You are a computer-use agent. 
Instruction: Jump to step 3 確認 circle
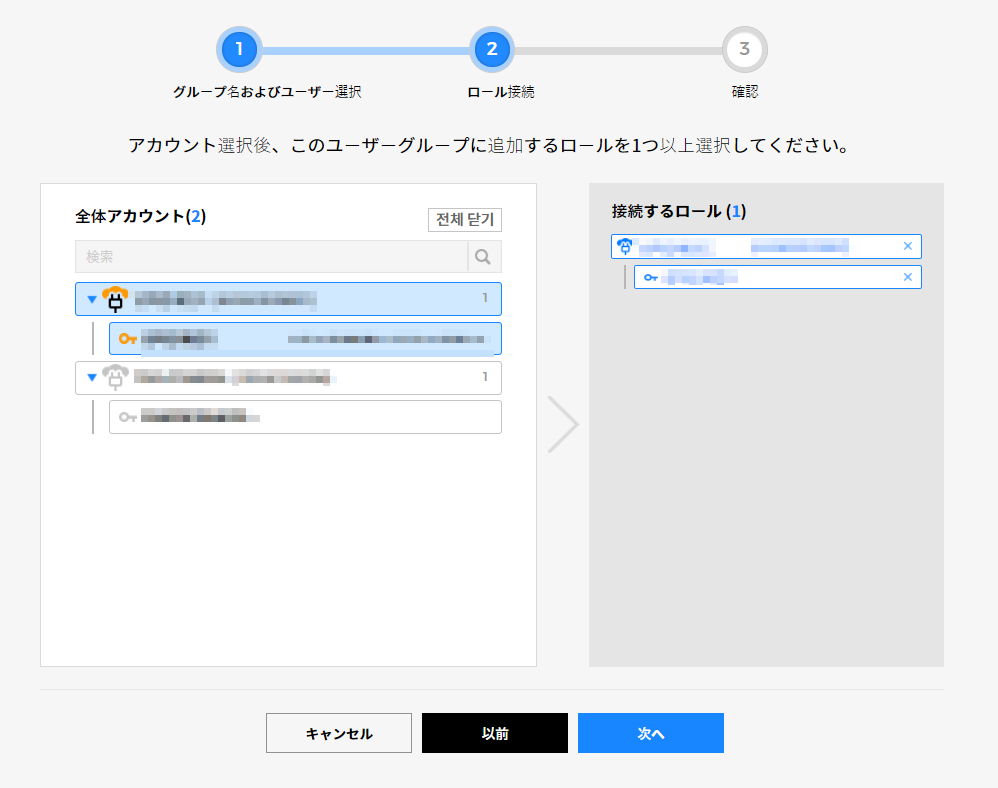point(744,49)
